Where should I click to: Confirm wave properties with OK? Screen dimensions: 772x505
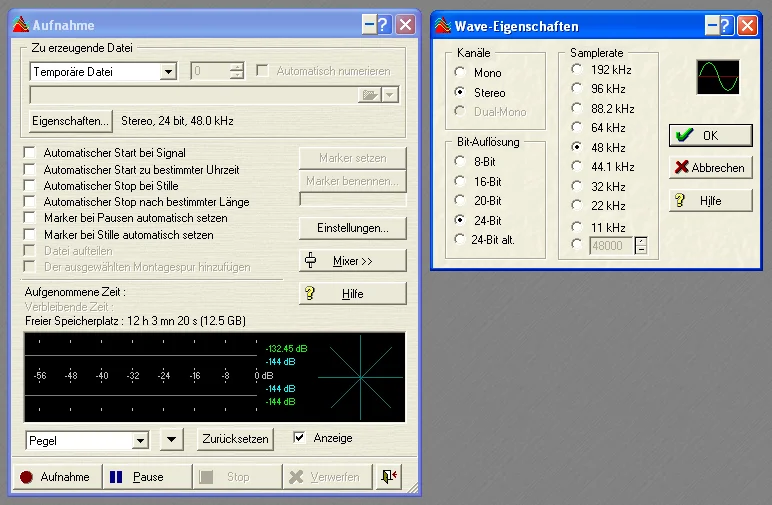coord(710,135)
